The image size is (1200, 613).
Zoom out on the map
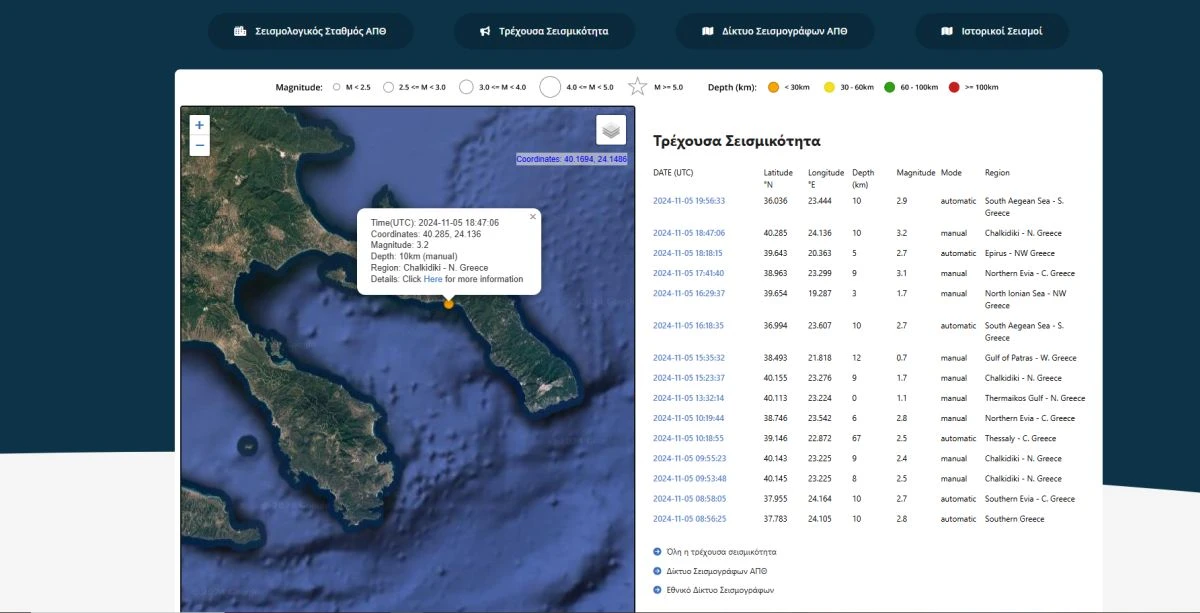(x=200, y=146)
